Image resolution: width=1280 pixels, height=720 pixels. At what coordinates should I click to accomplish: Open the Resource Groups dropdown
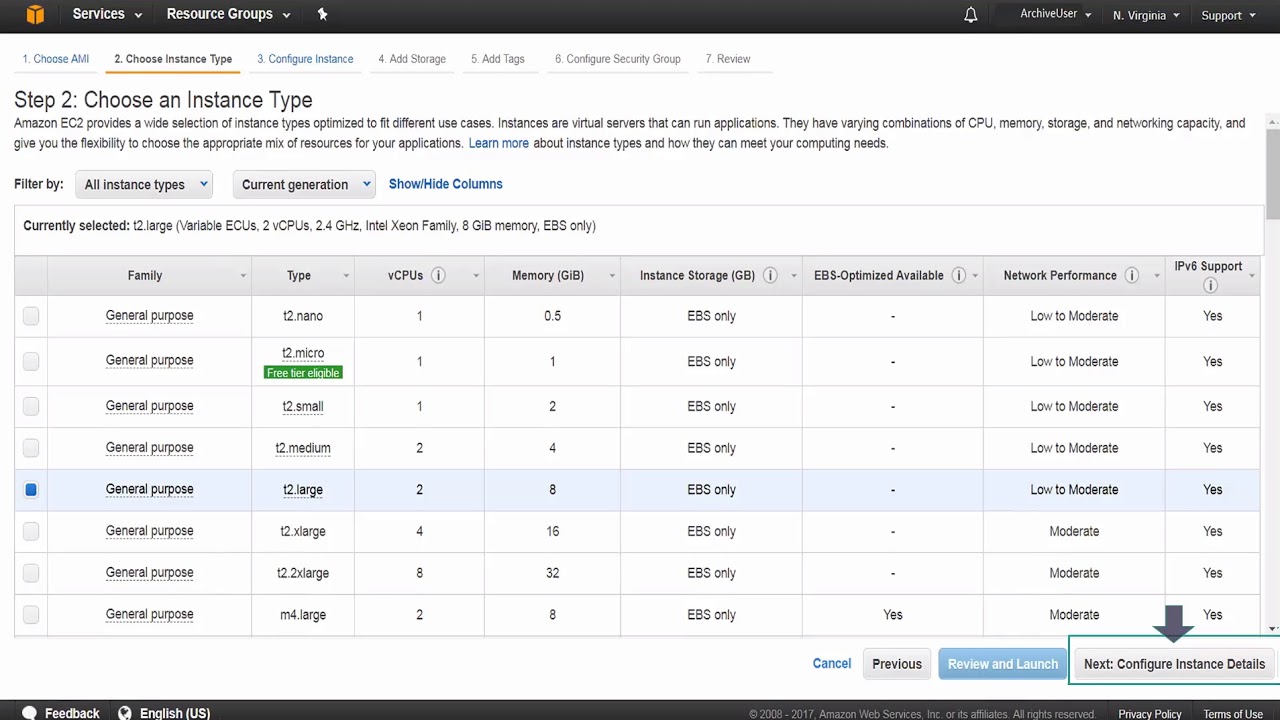coord(228,14)
